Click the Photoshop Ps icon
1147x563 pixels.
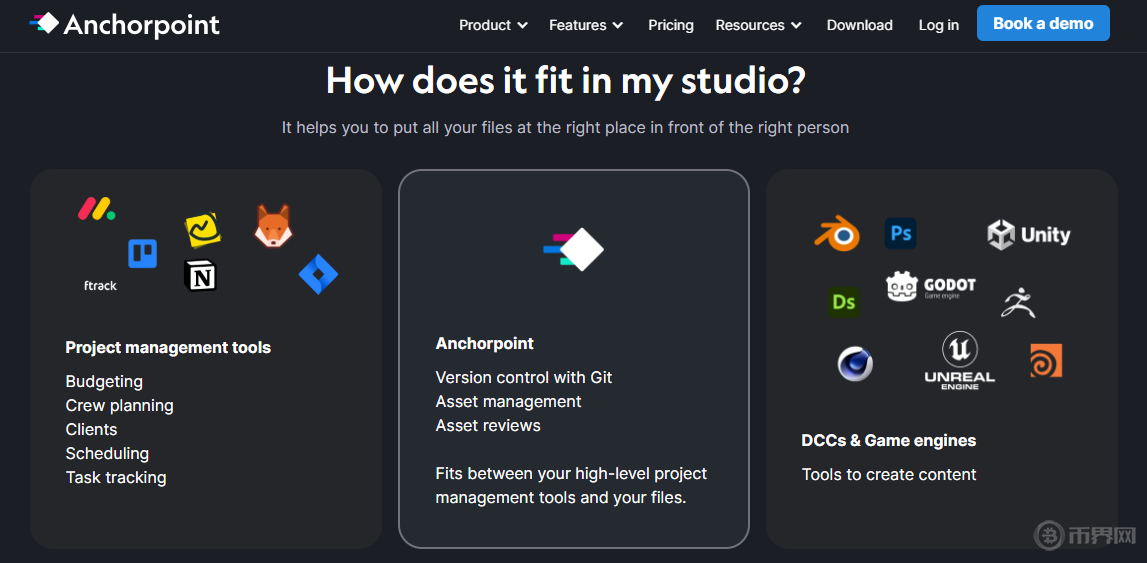click(x=901, y=233)
